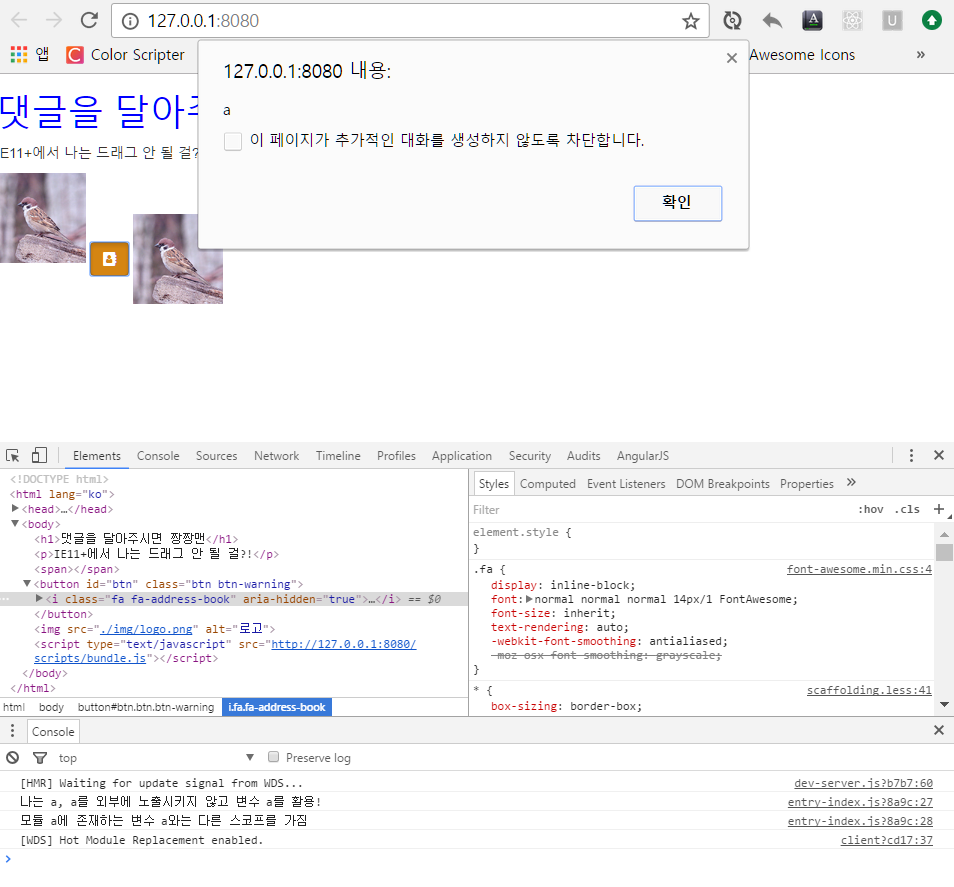Expand the font shorthand property triangle
The width and height of the screenshot is (954, 887).
point(529,599)
